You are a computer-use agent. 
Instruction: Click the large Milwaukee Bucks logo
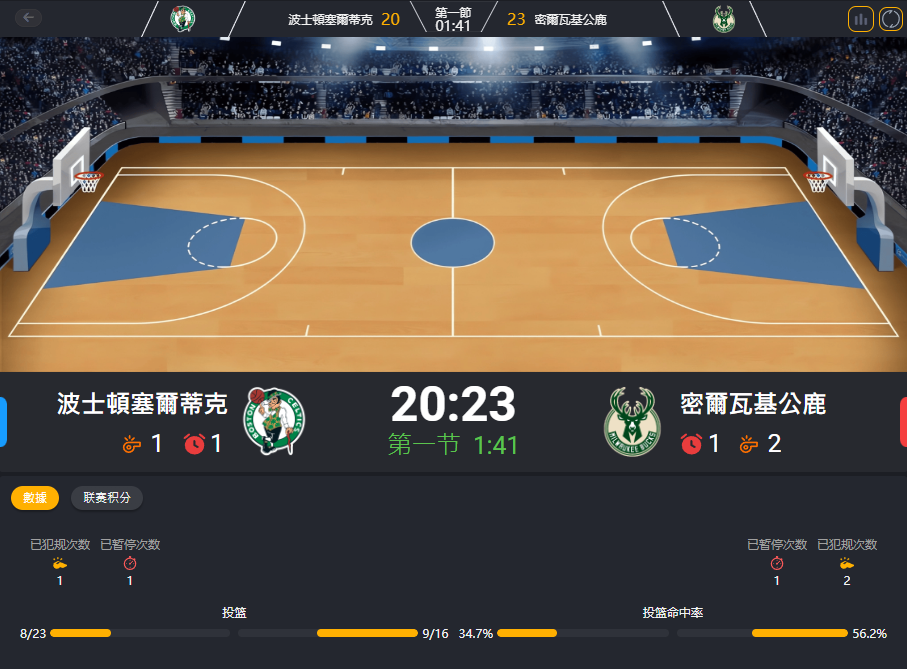click(632, 422)
